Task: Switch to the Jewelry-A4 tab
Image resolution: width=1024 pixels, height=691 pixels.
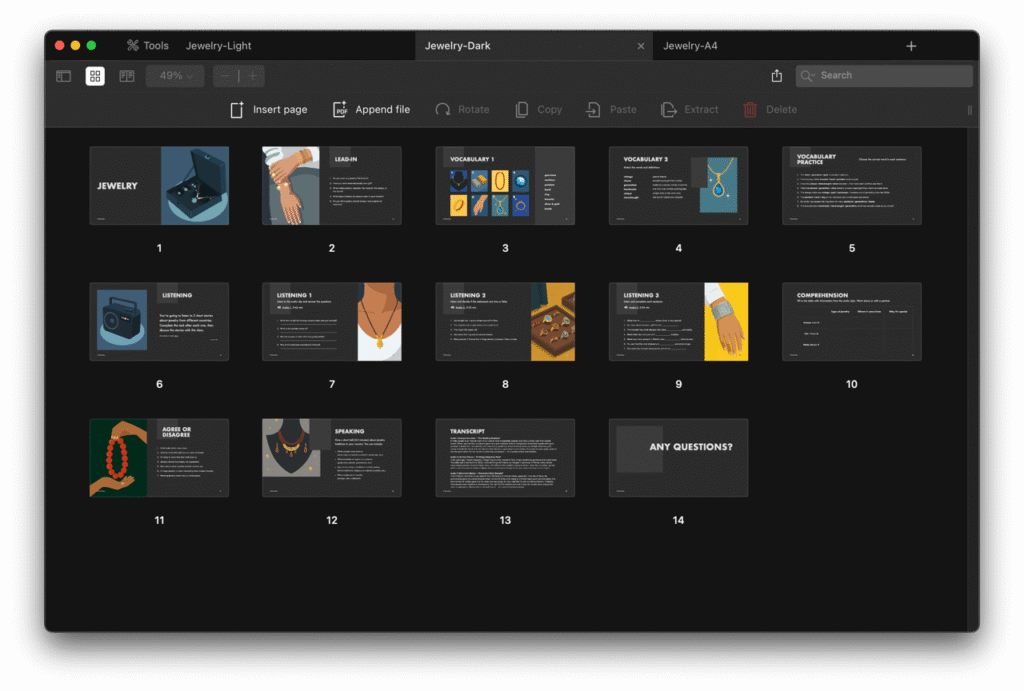Action: (x=690, y=46)
